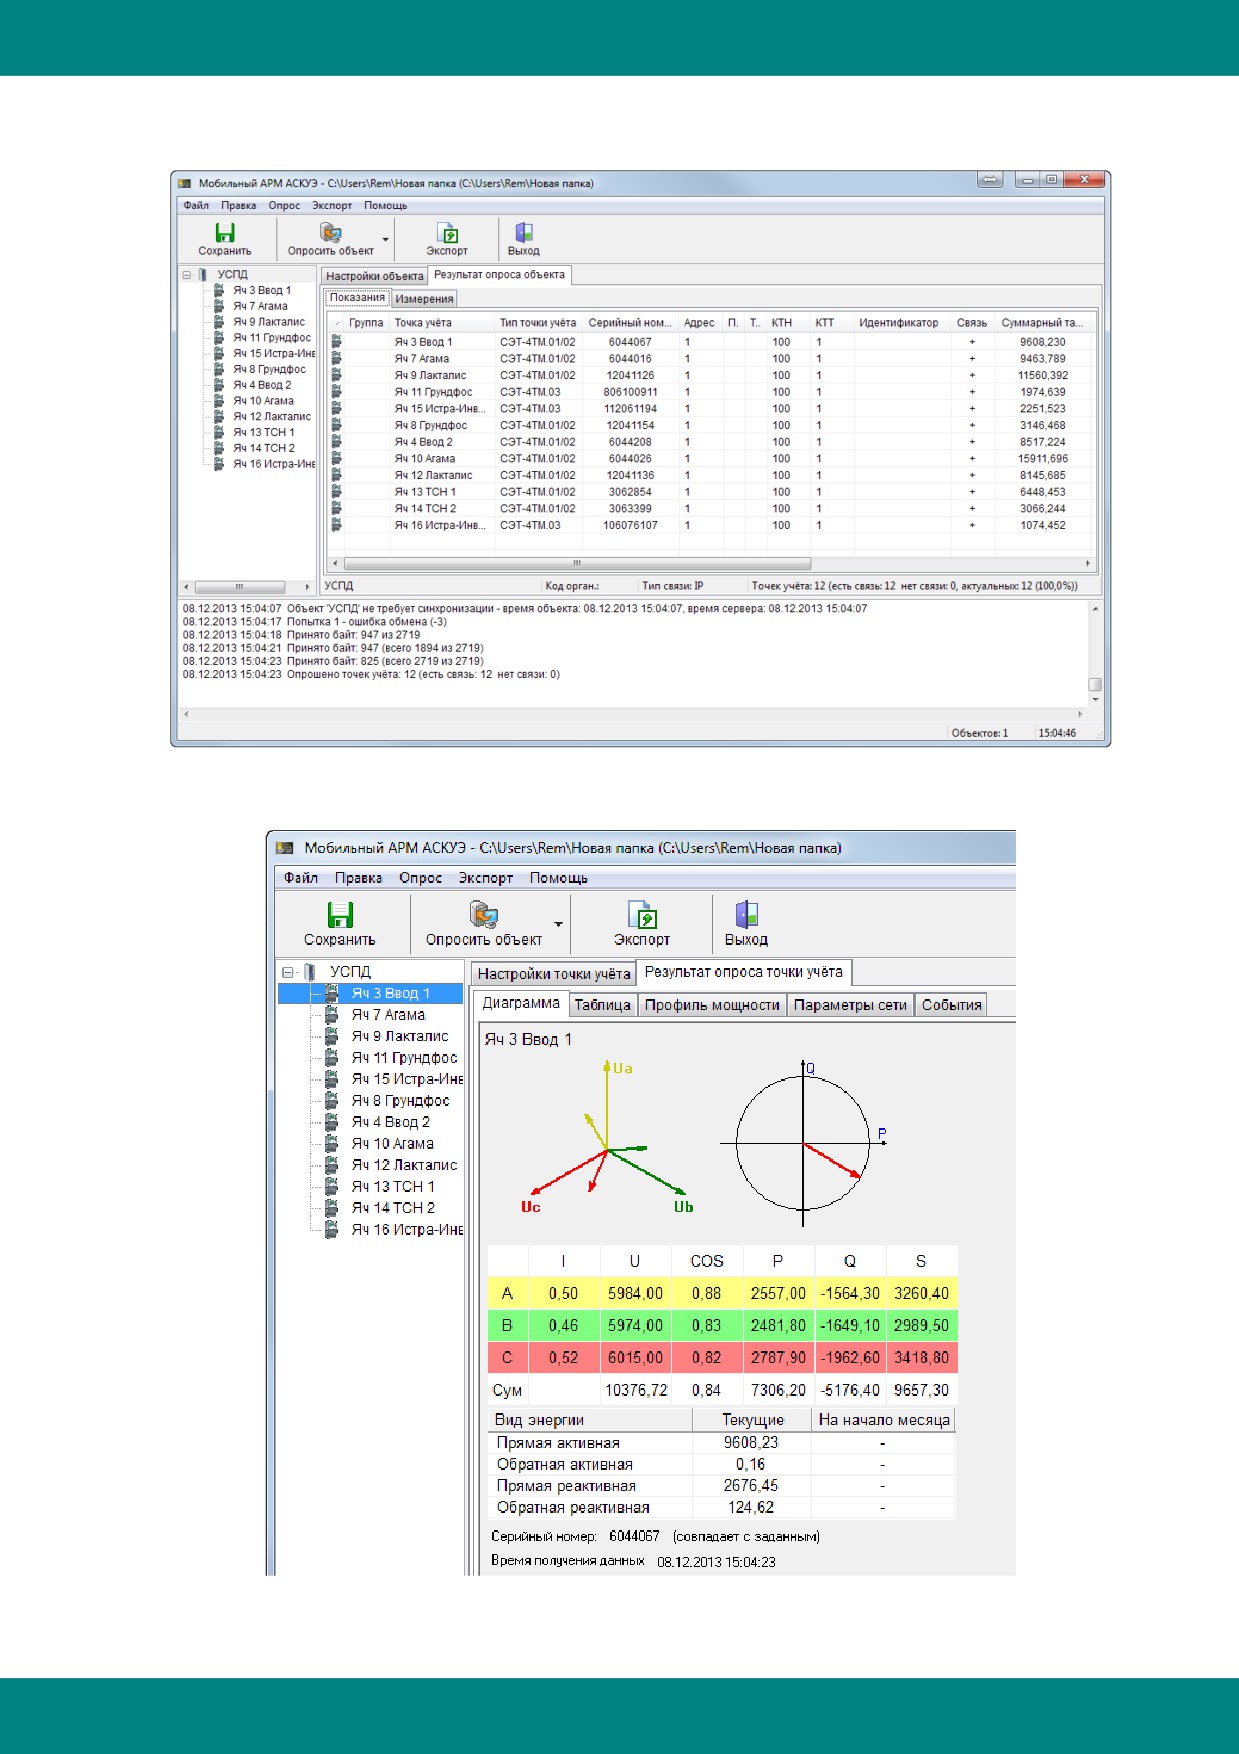
Task: Select Результат опроса точки учёта tab
Action: point(744,972)
